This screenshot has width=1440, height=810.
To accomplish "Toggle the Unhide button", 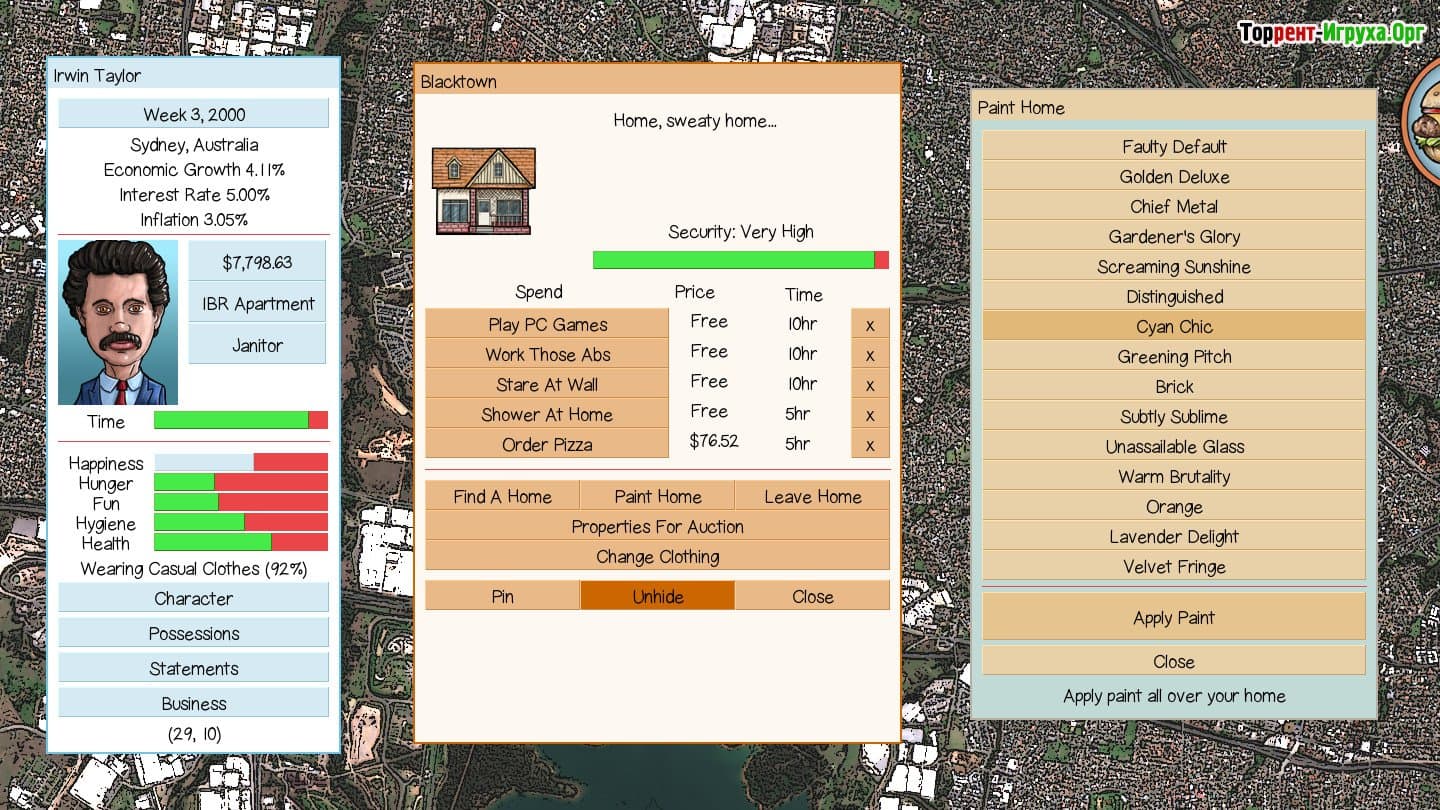I will pyautogui.click(x=657, y=597).
